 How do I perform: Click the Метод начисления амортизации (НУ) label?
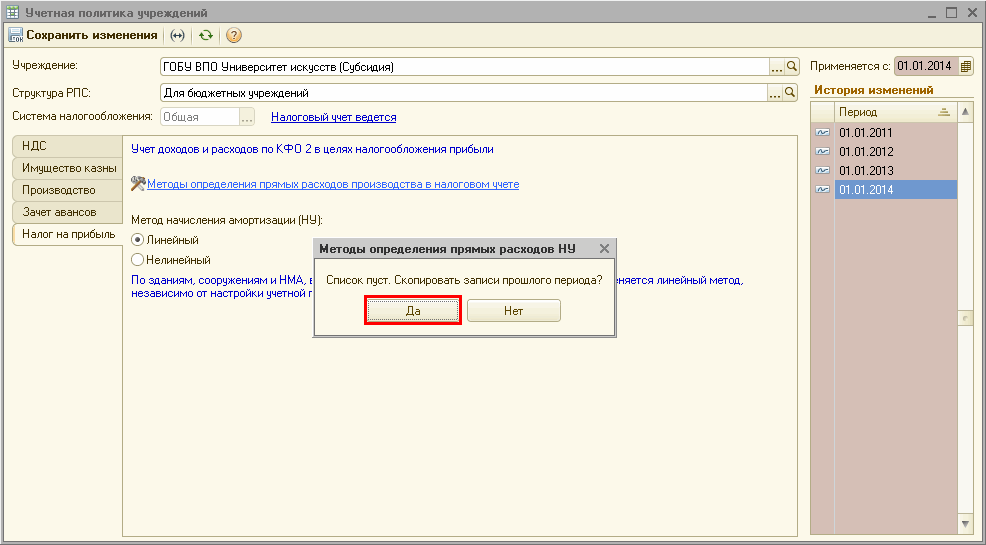226,220
